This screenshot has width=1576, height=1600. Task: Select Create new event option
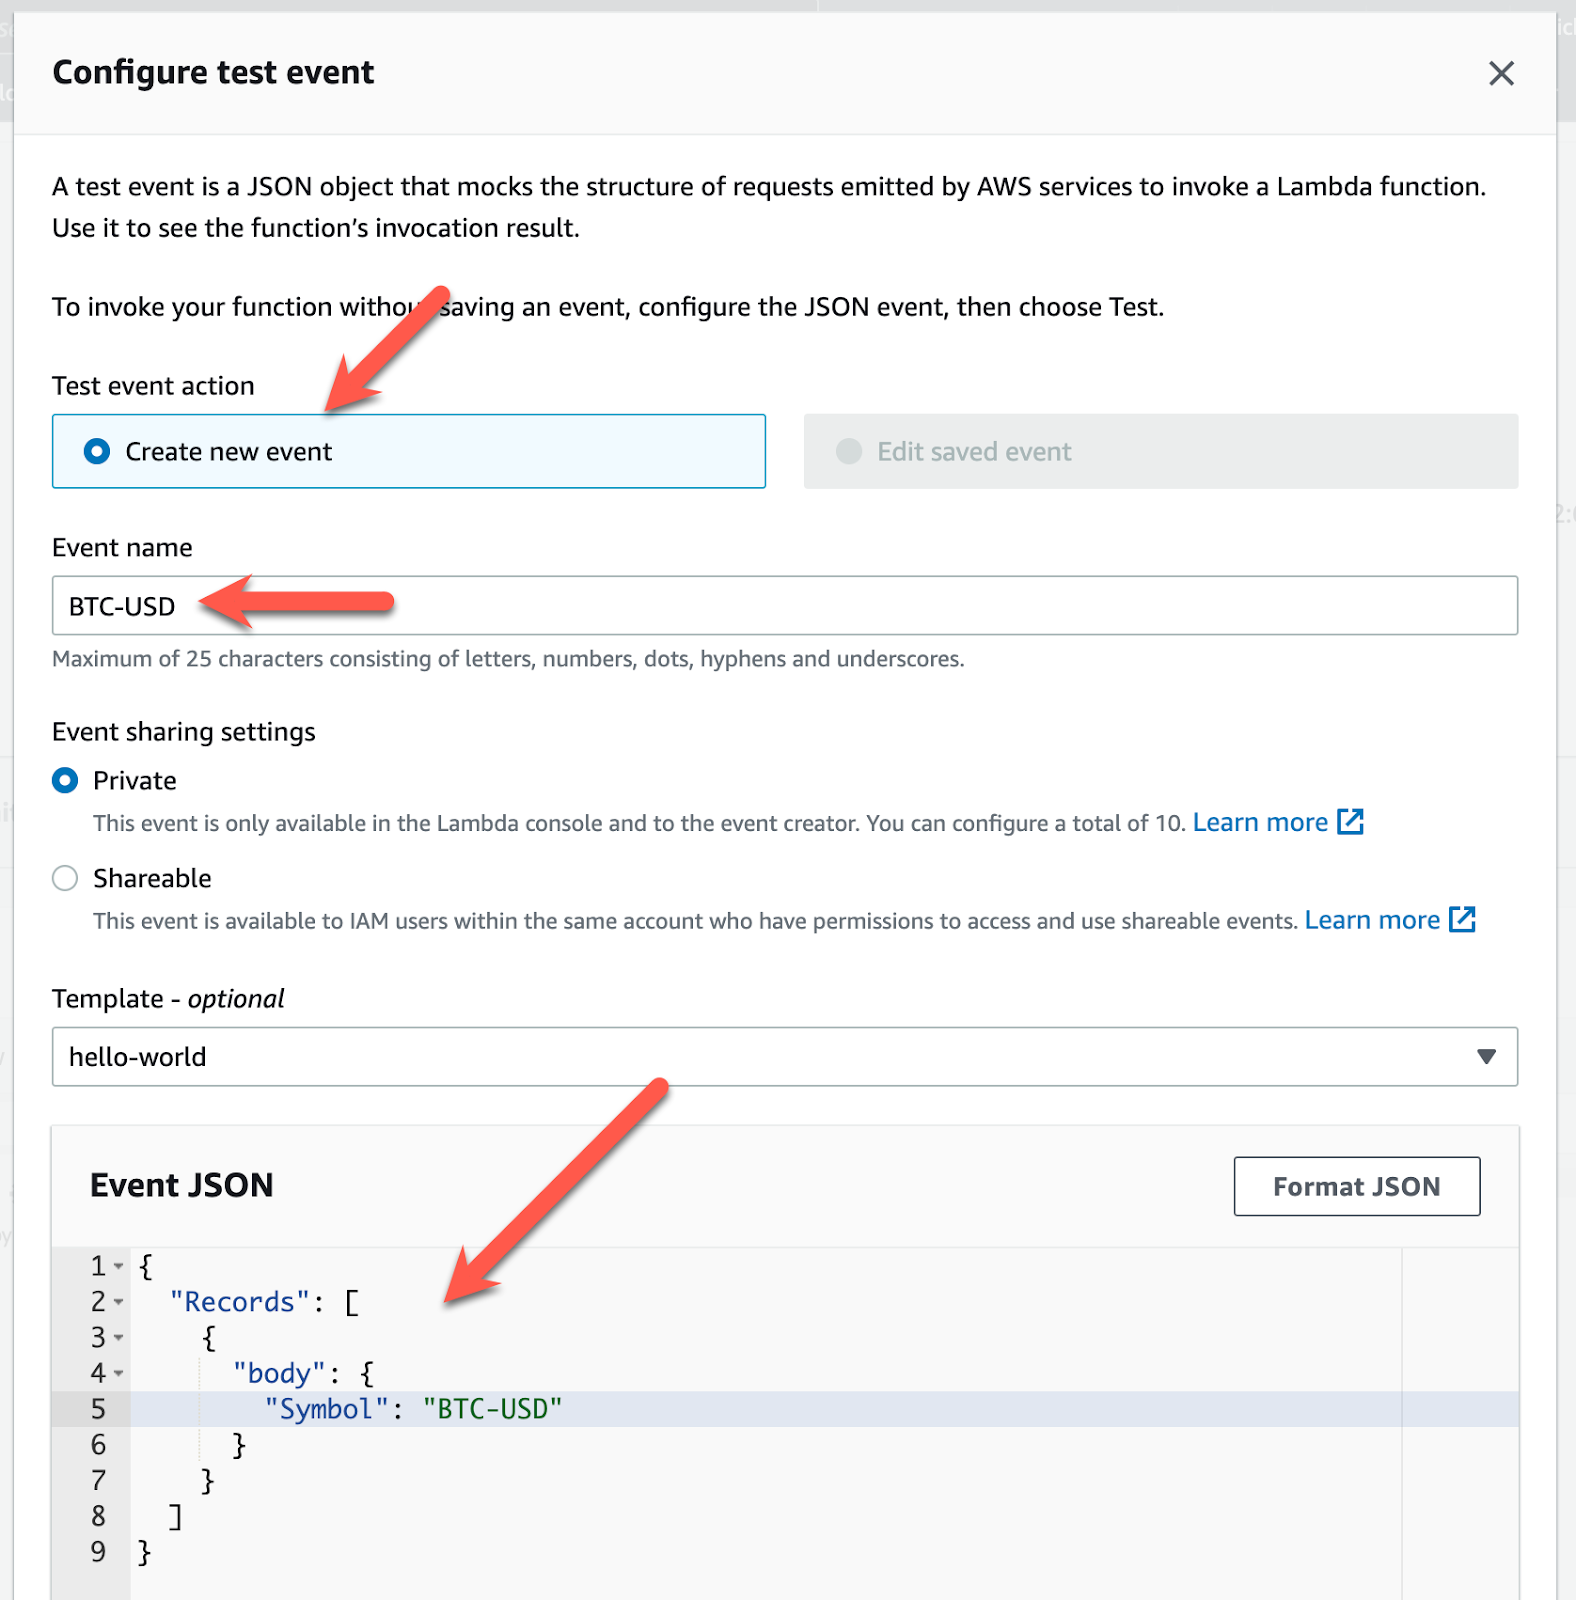coord(97,452)
